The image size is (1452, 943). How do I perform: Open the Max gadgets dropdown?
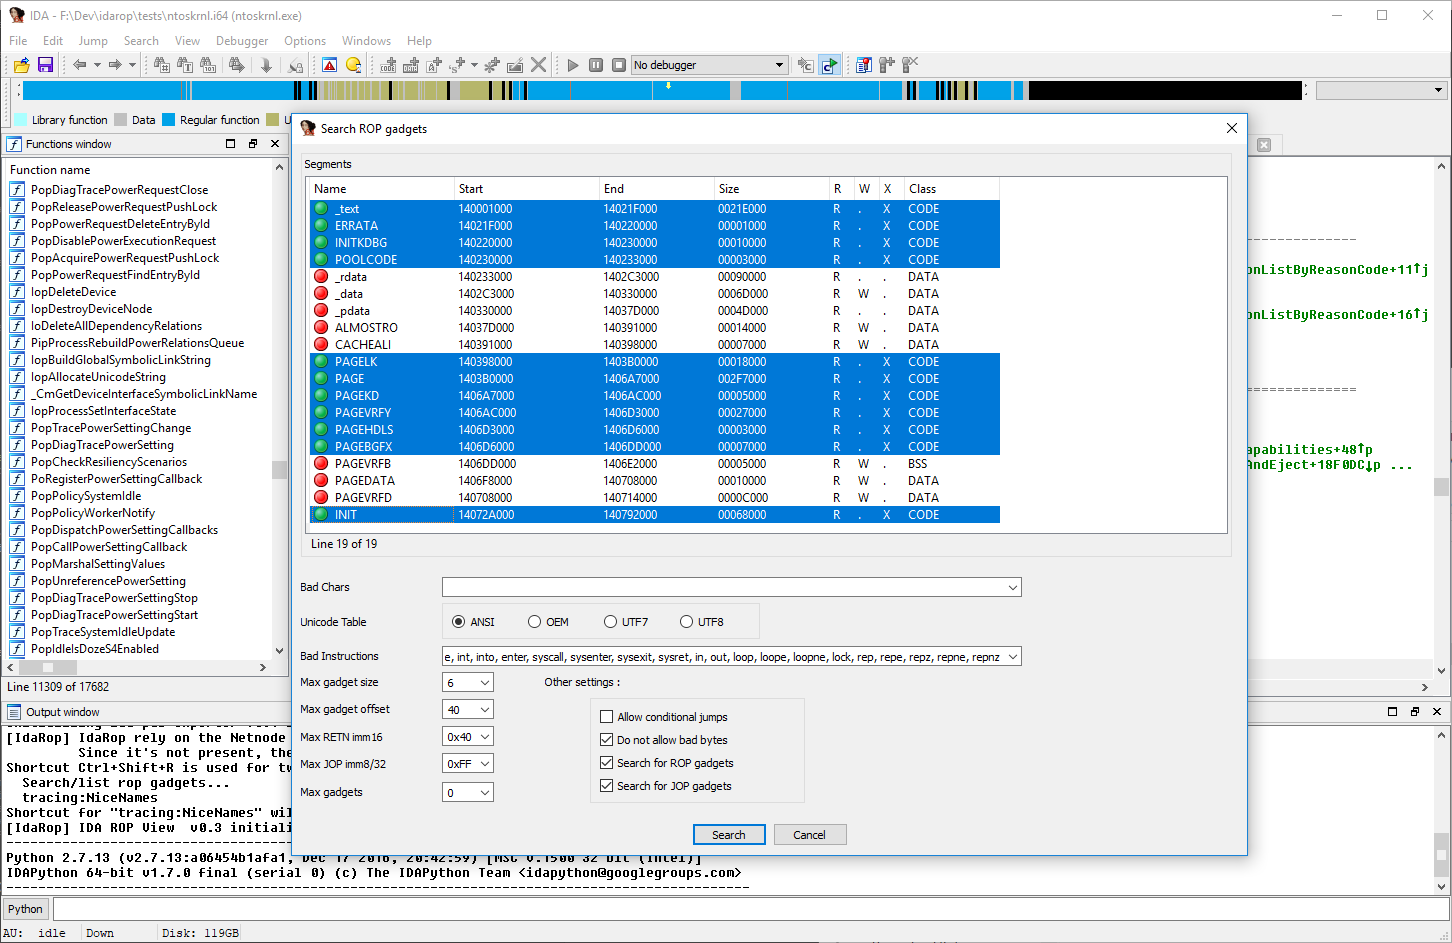coord(485,793)
